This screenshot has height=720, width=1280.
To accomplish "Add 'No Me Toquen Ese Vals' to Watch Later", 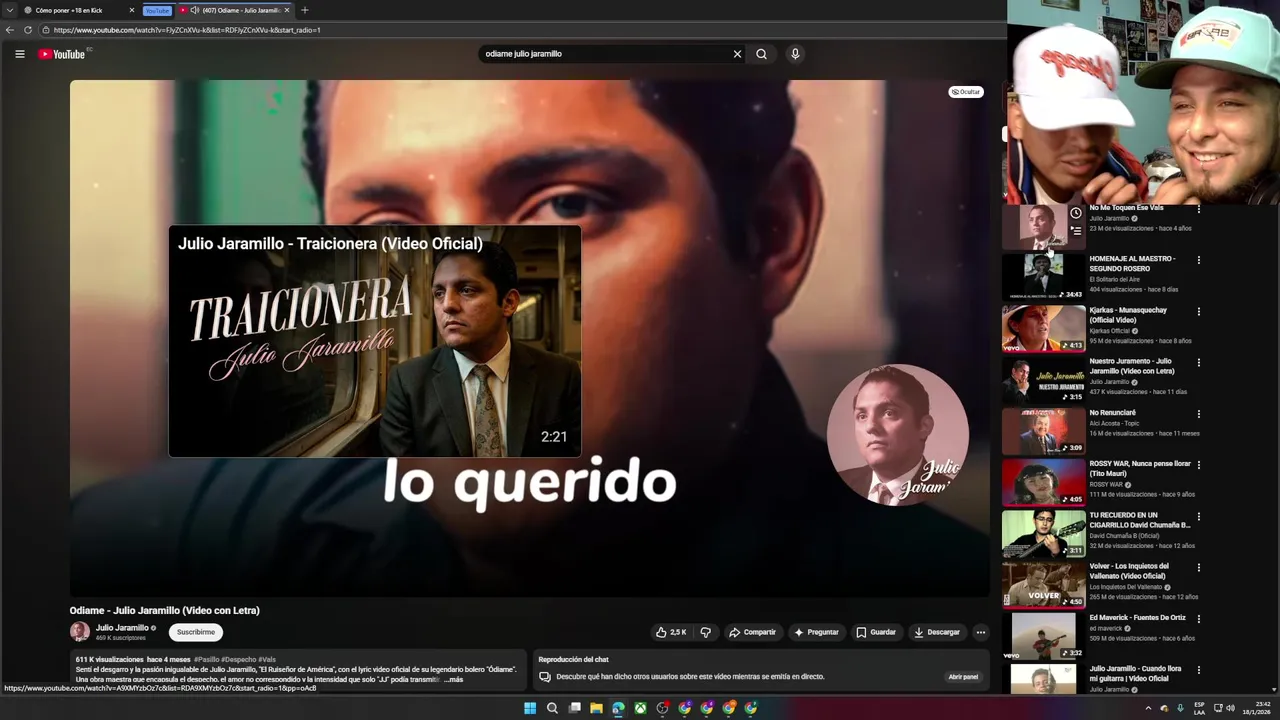I will (x=1076, y=213).
